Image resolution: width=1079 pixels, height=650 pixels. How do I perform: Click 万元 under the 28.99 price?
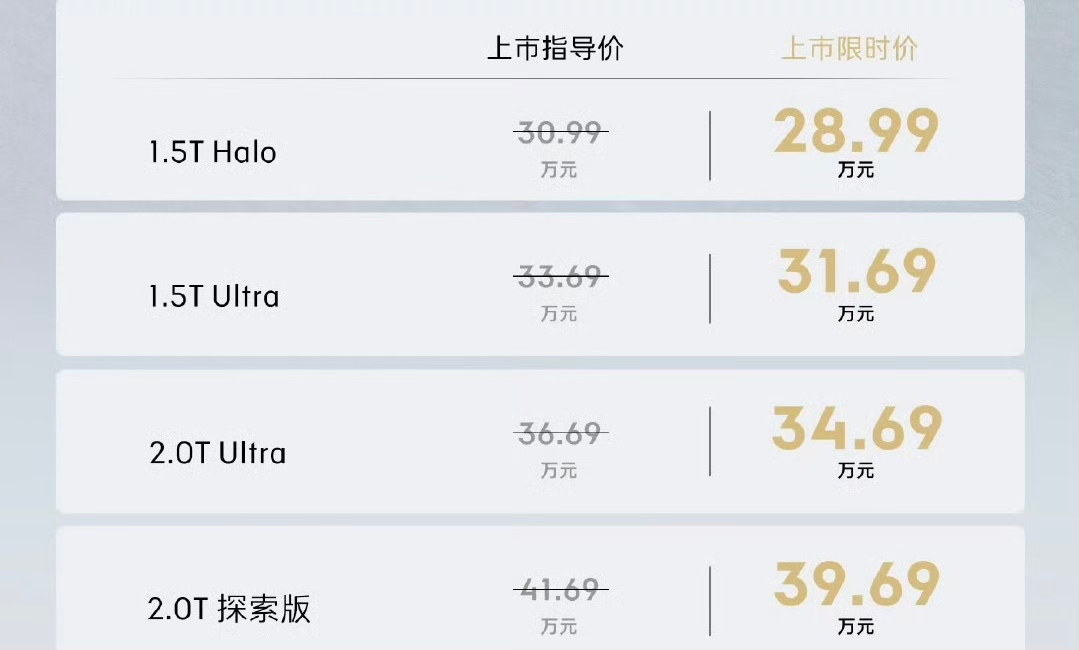click(856, 170)
